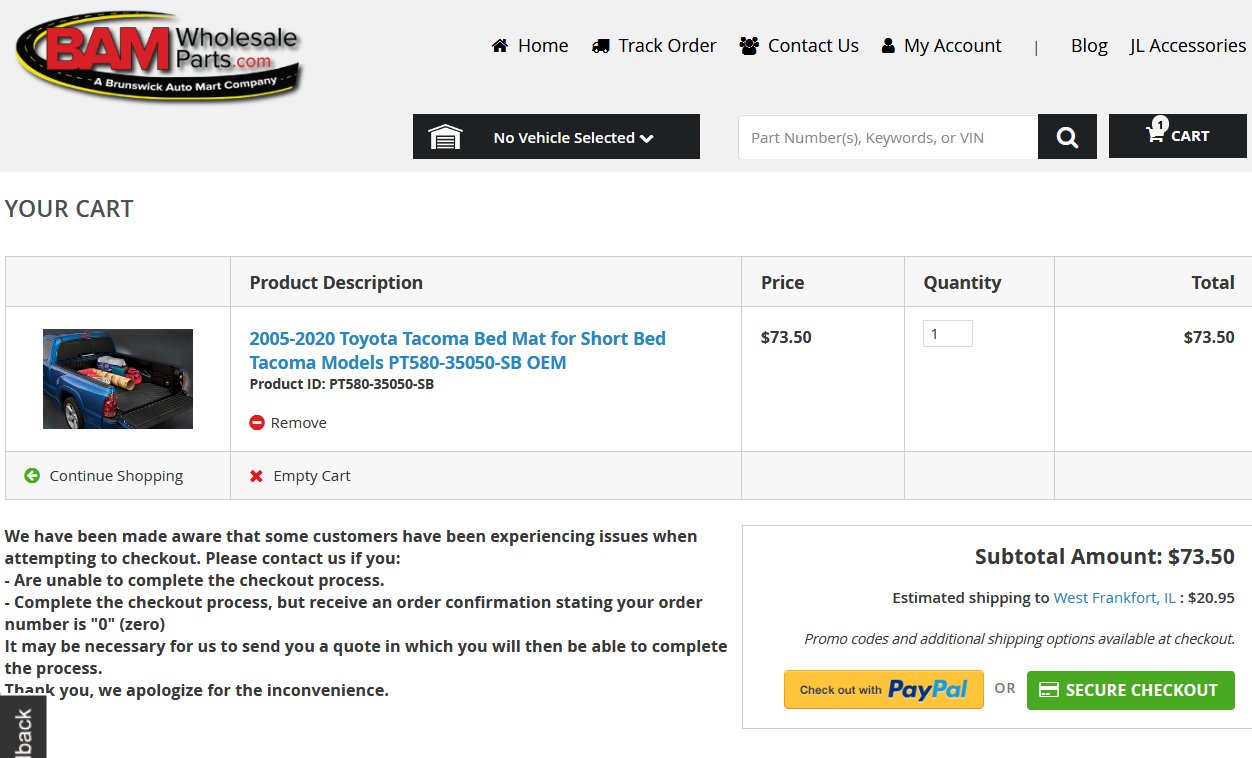Check out with PayPal button
This screenshot has height=758, width=1252.
884,690
